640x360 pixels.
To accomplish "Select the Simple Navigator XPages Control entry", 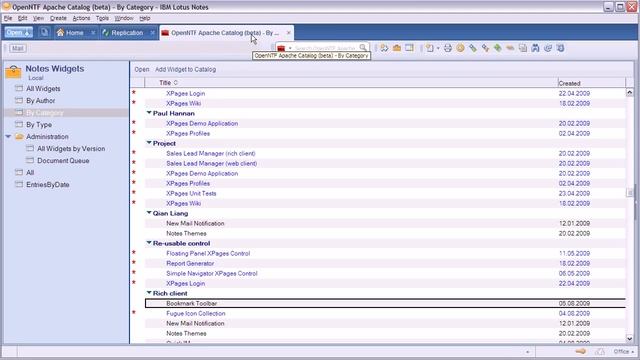I will click(385, 273).
